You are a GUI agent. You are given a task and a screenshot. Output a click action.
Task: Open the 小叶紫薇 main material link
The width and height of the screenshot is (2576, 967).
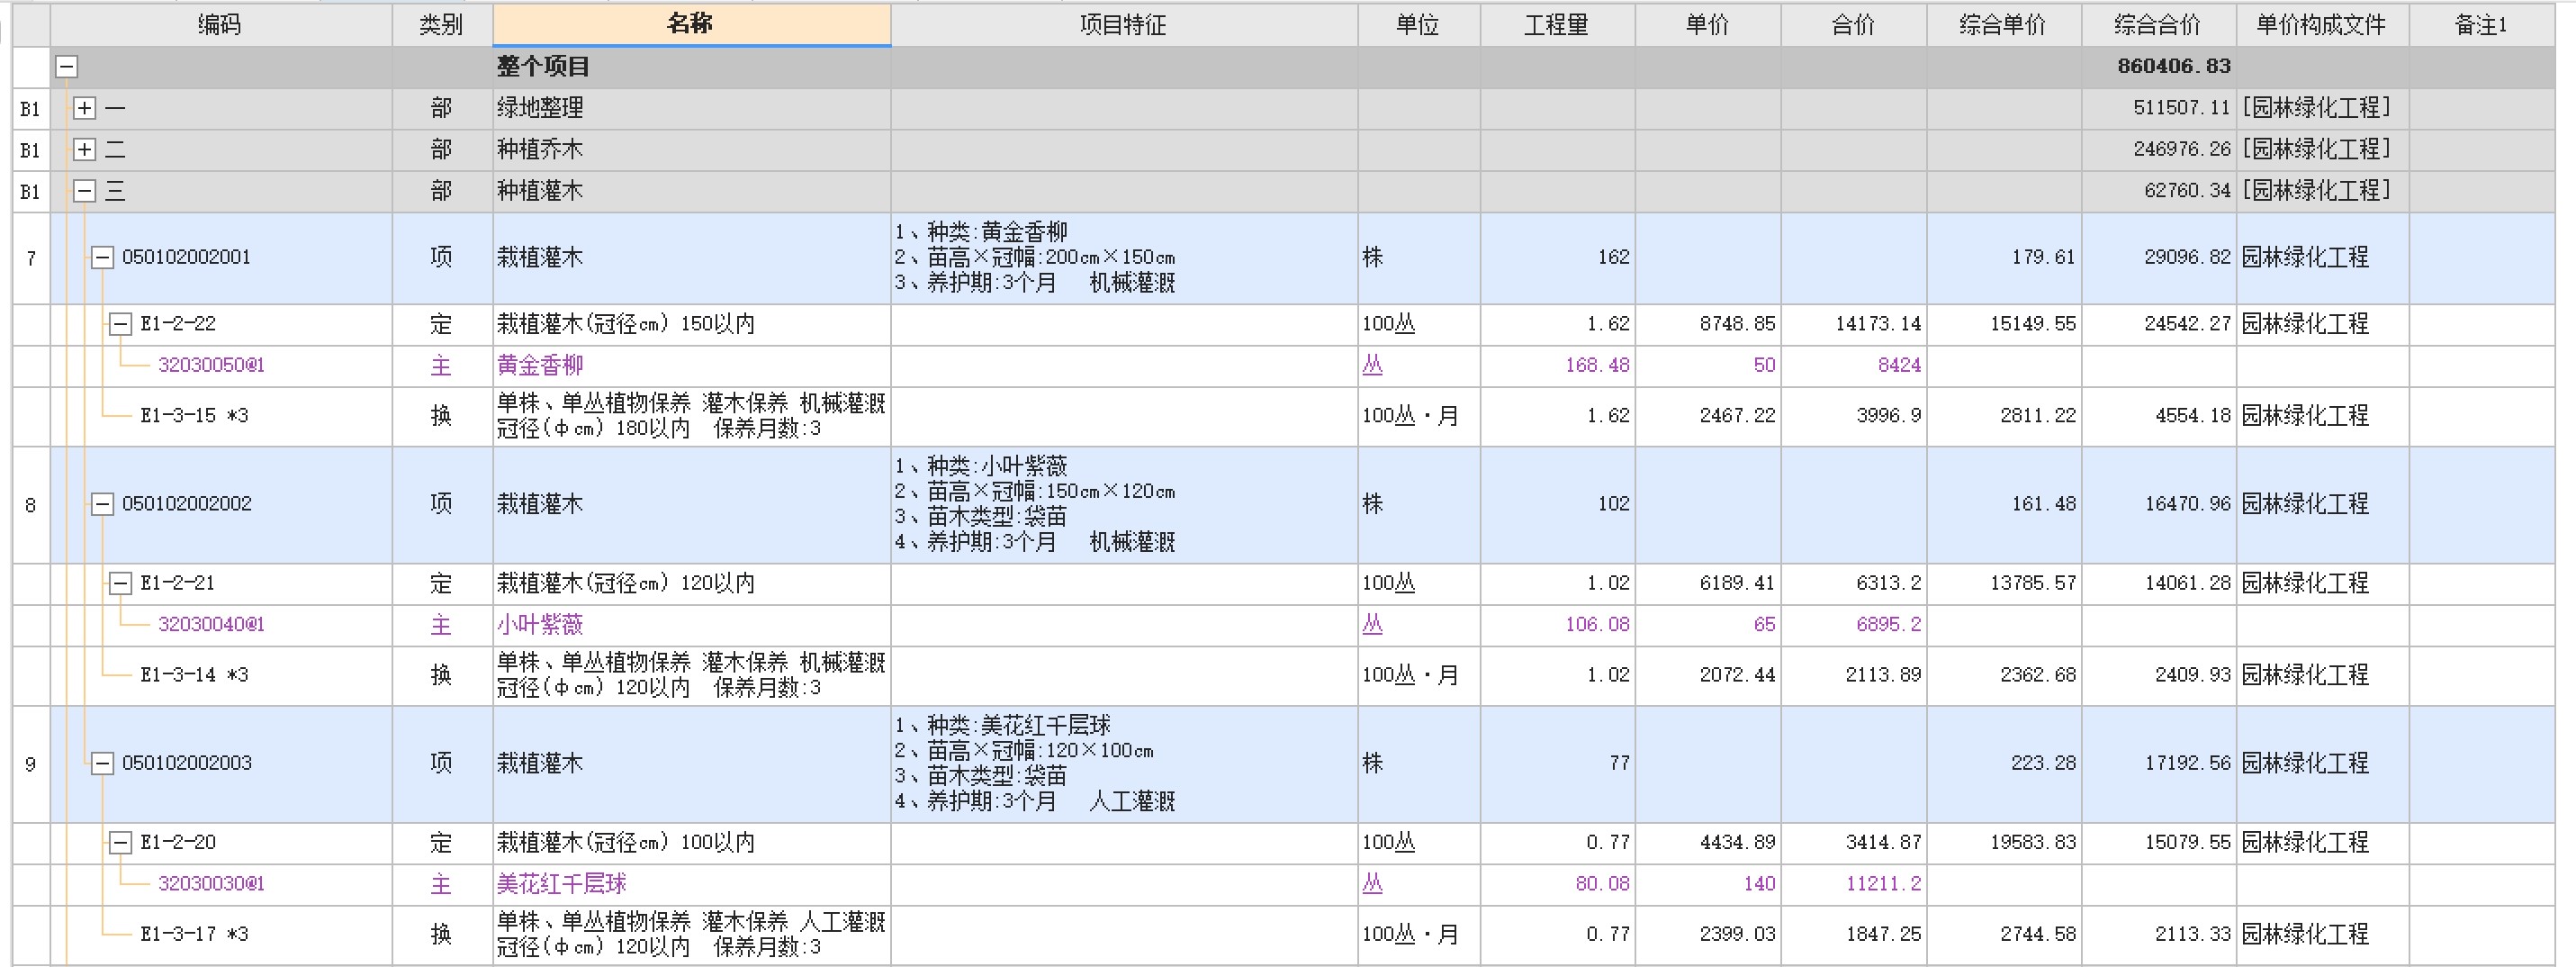[540, 625]
